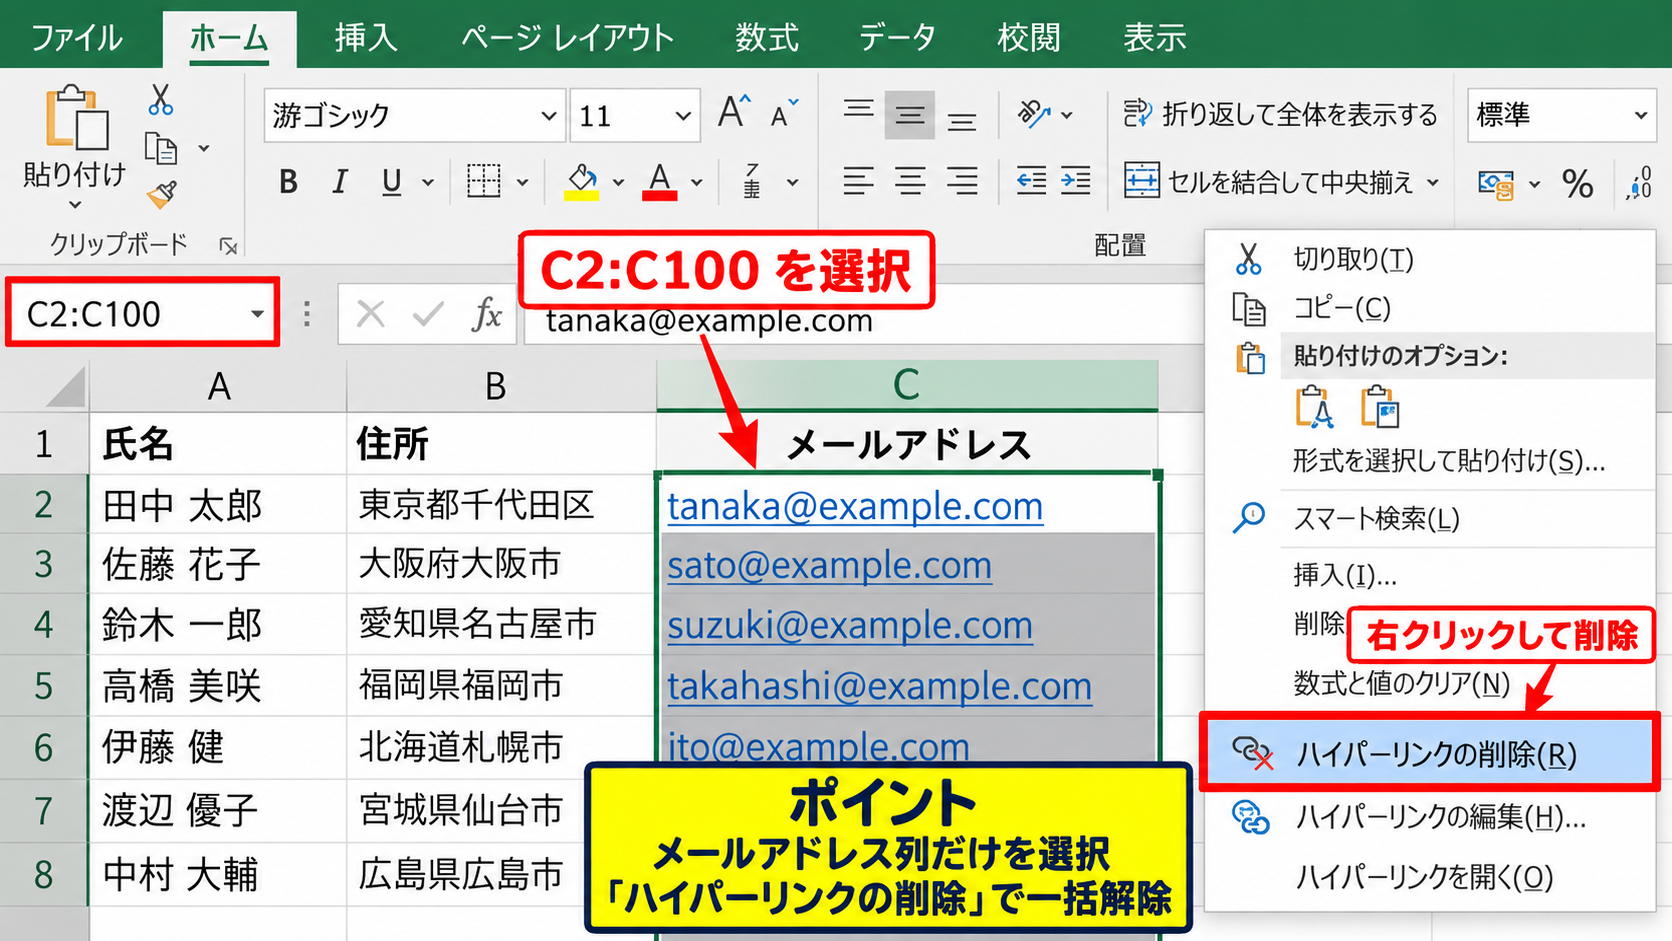1672x941 pixels.
Task: Toggle middle vertical alignment
Action: (x=910, y=115)
